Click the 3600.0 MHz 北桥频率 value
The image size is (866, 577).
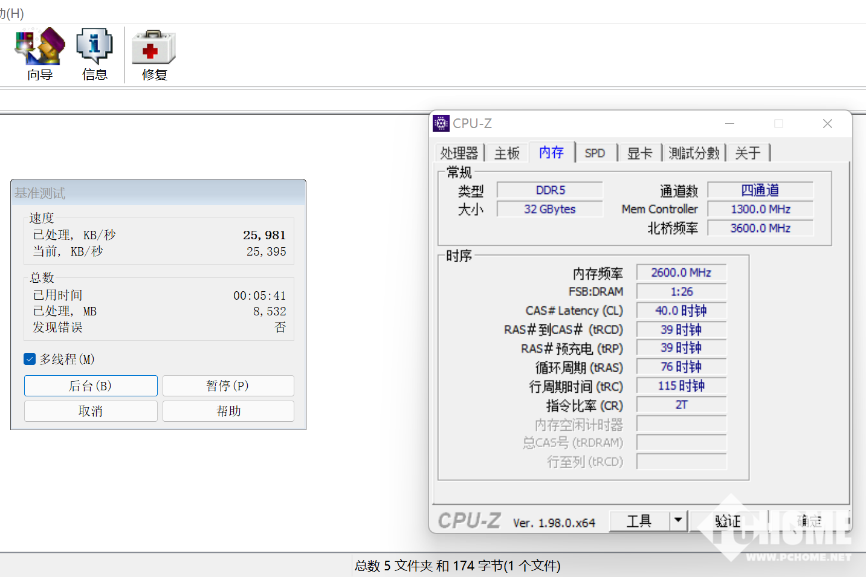pyautogui.click(x=761, y=228)
